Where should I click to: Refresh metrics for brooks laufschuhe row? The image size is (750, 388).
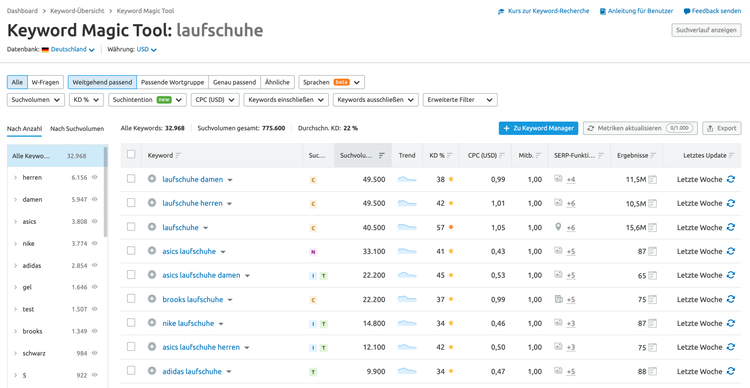pos(730,299)
